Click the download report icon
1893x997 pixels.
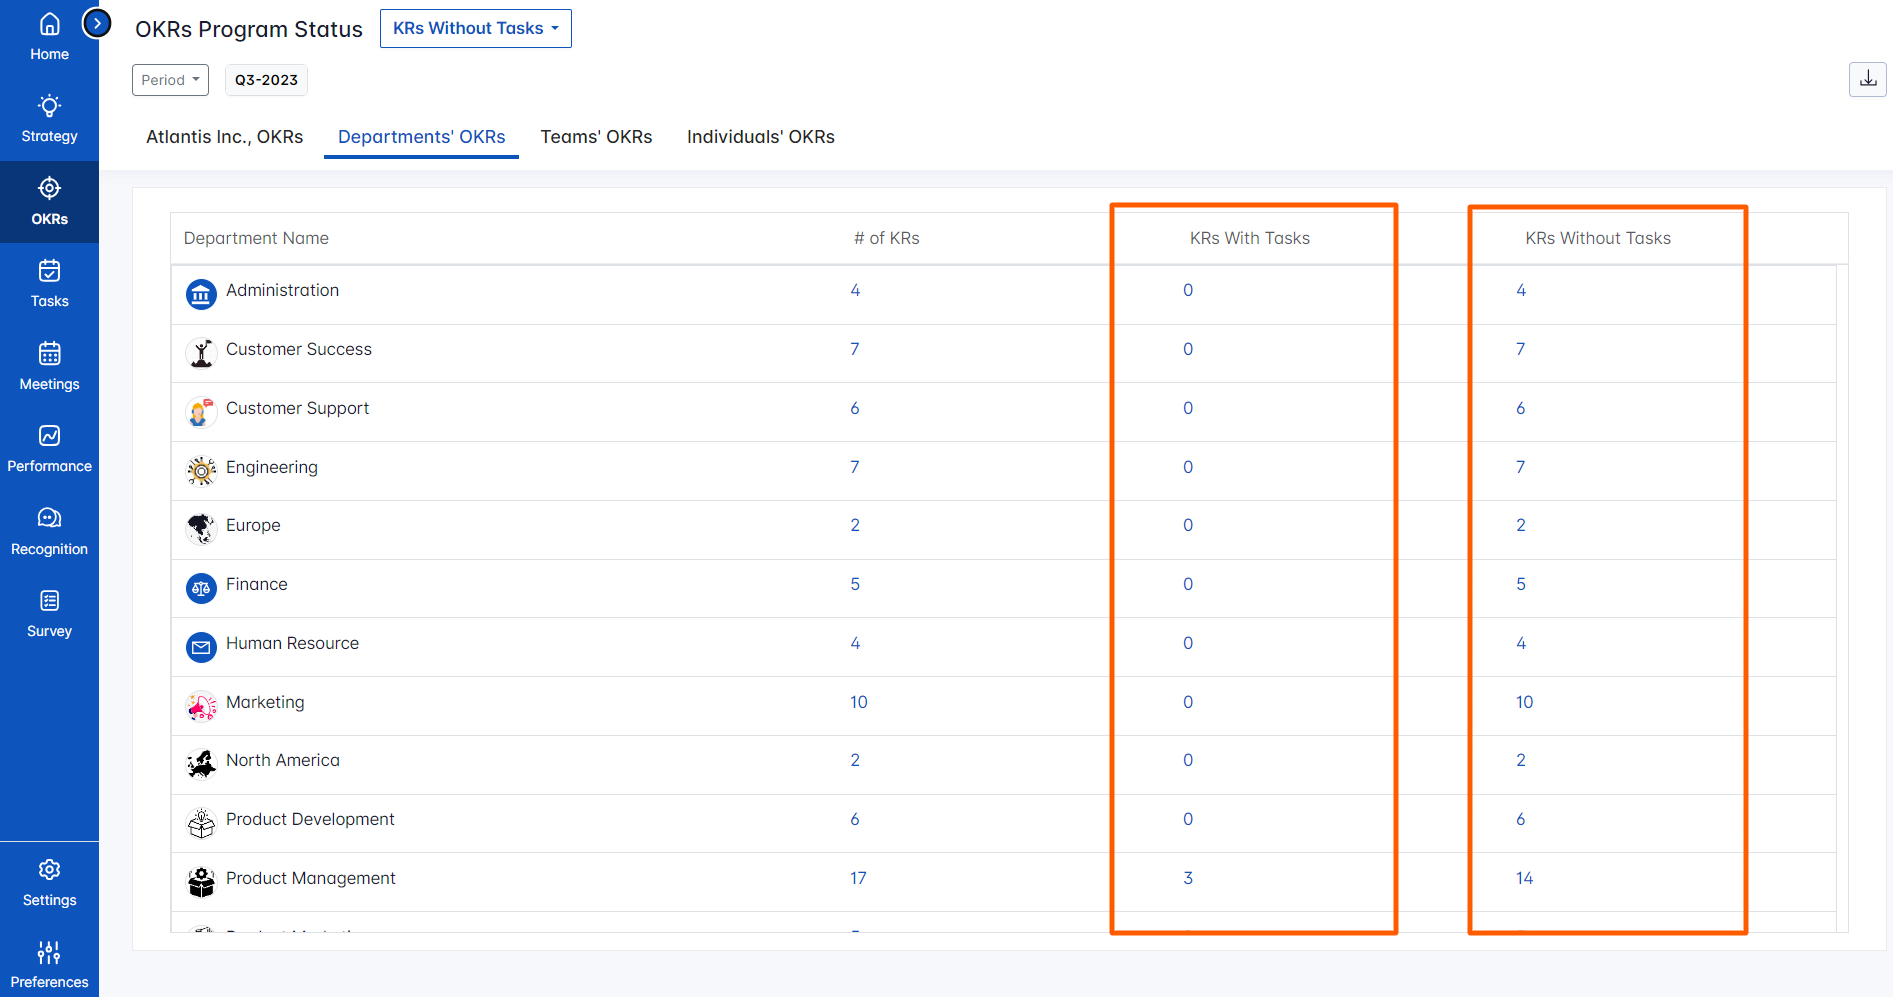point(1867,79)
